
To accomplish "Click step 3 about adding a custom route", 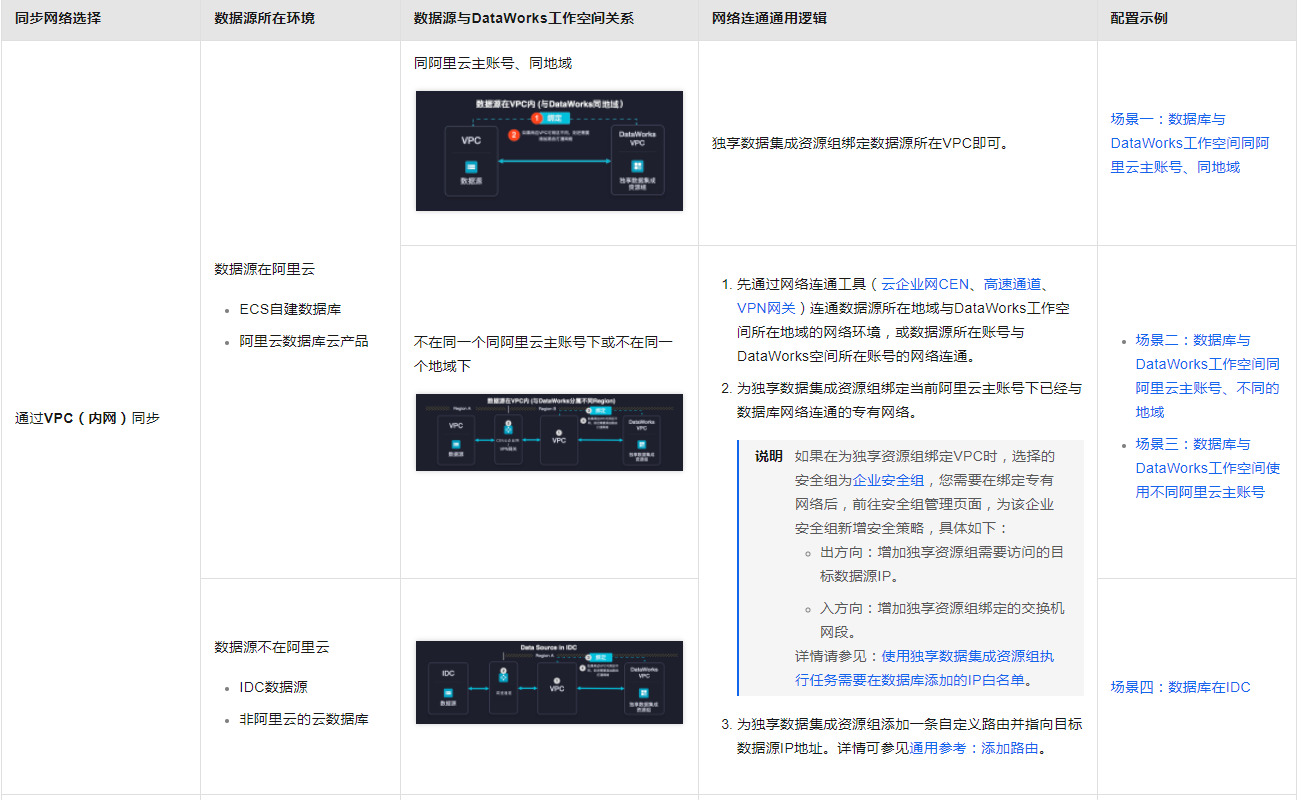I will point(909,736).
